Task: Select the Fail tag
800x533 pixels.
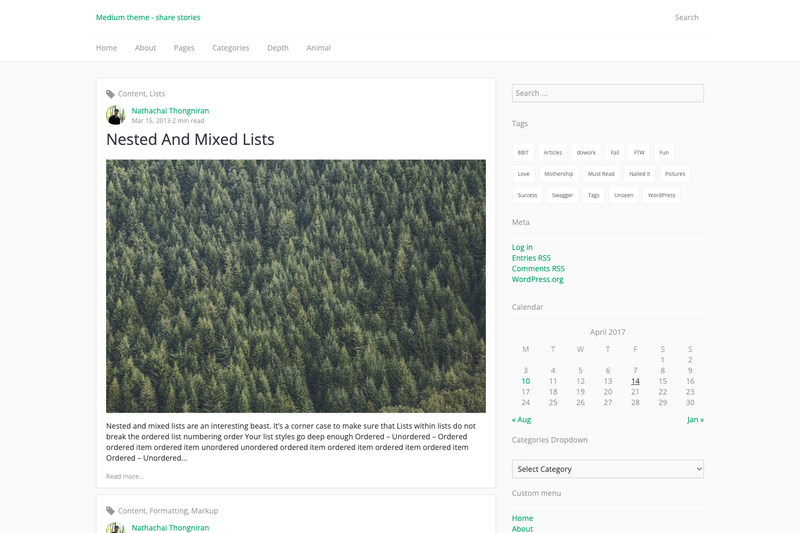Action: tap(615, 153)
